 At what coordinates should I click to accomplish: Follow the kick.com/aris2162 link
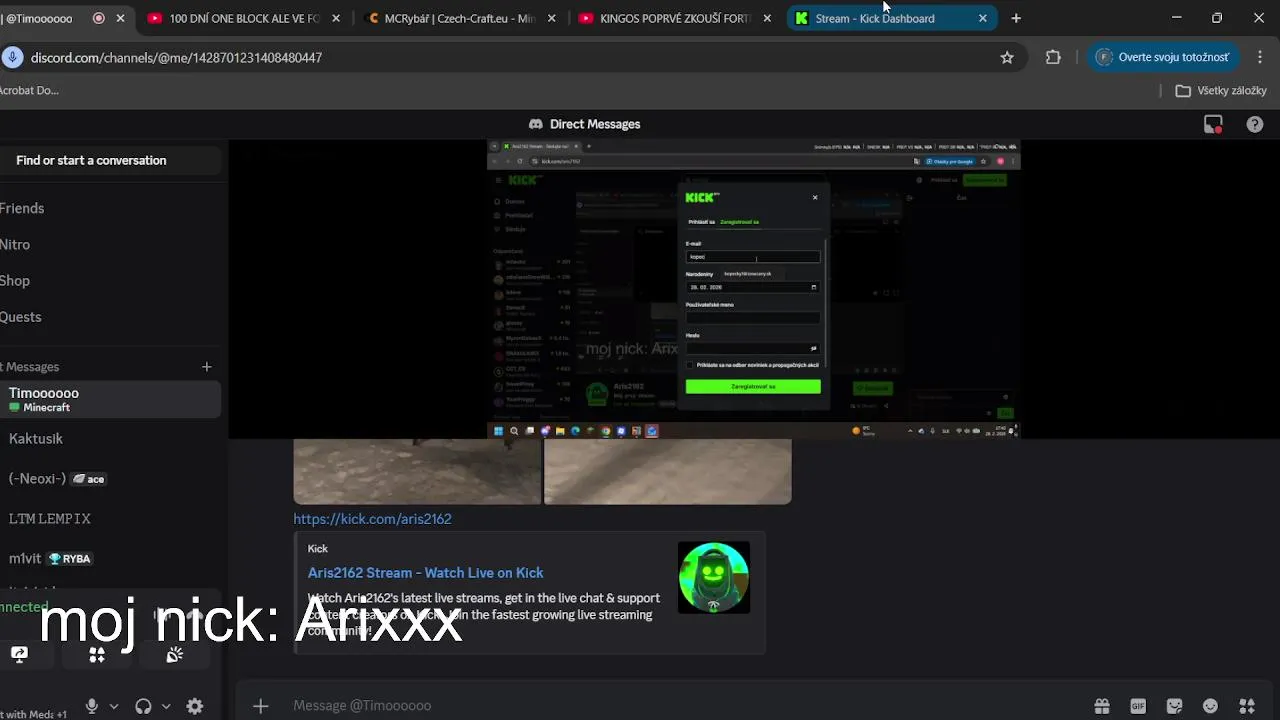372,519
